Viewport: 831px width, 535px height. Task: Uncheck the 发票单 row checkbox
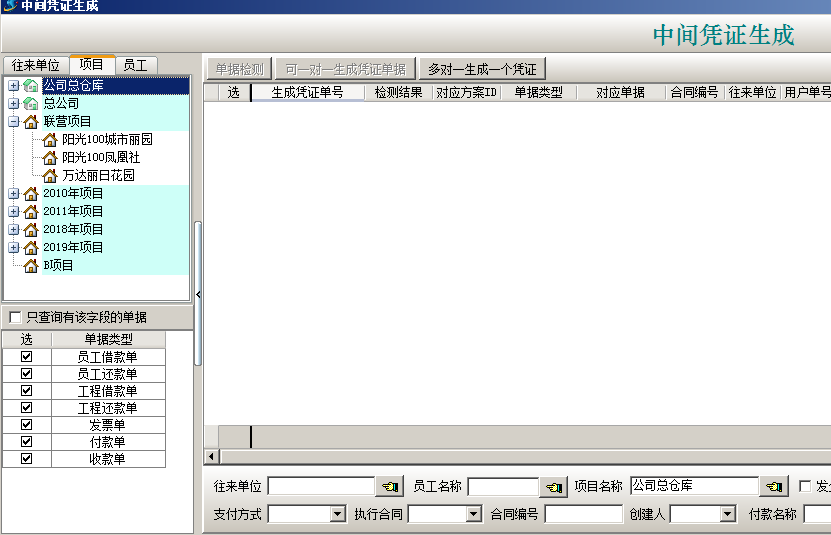[27, 425]
